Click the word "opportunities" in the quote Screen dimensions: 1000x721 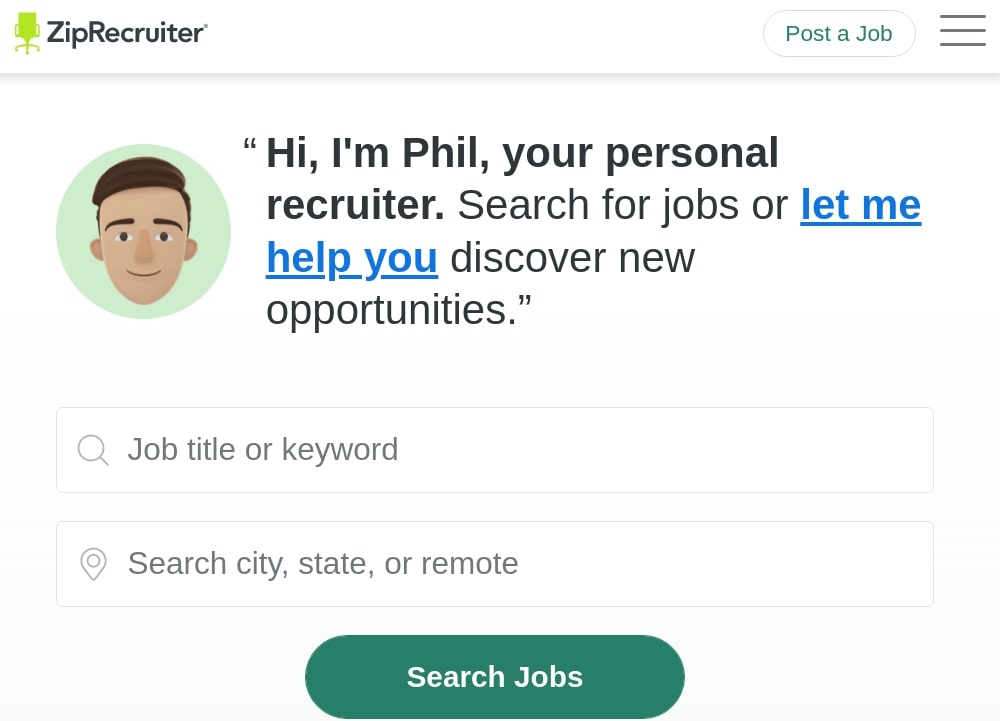(x=390, y=310)
